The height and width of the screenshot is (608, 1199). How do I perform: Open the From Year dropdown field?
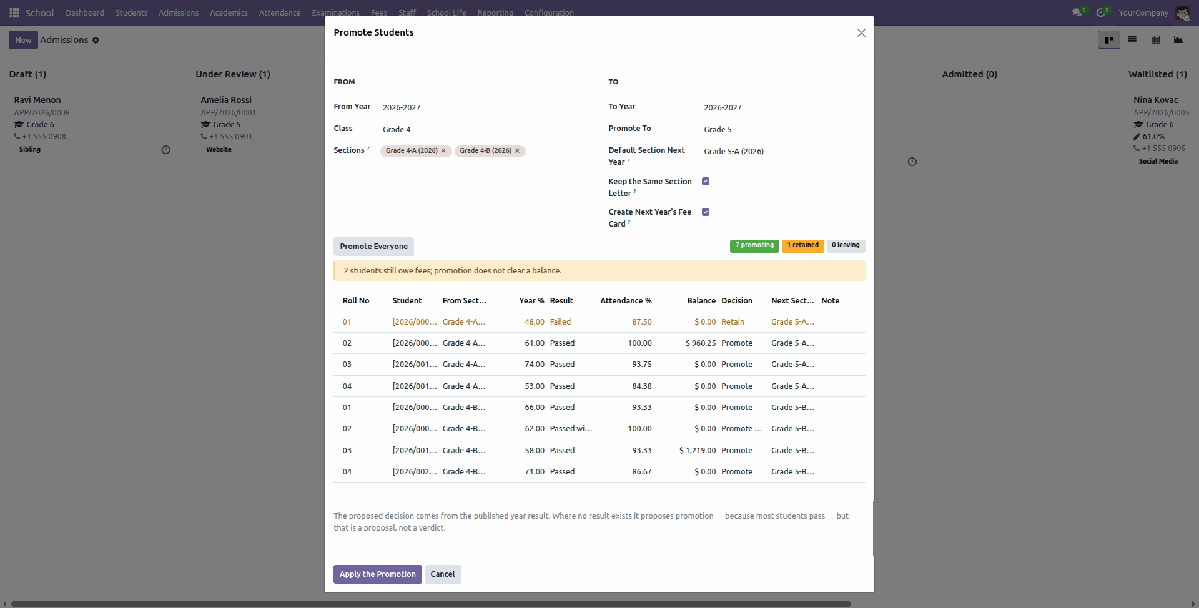tap(489, 108)
